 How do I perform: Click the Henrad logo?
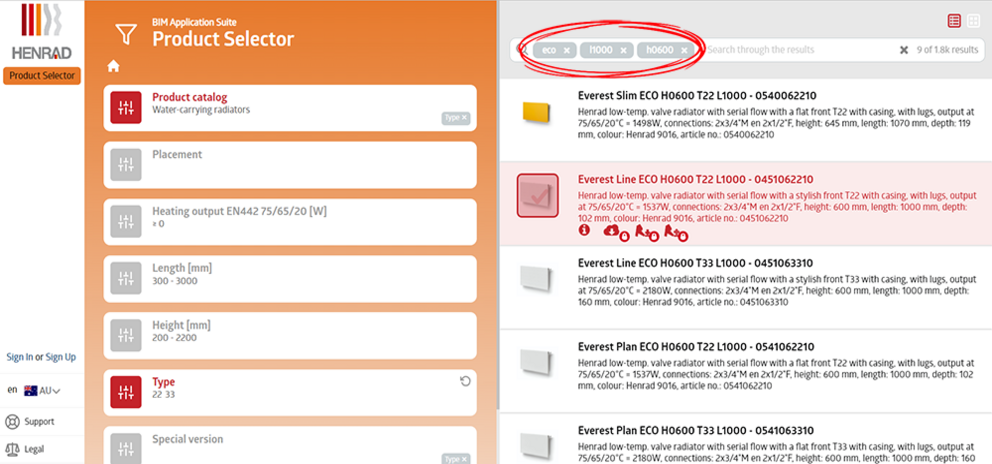pos(41,31)
